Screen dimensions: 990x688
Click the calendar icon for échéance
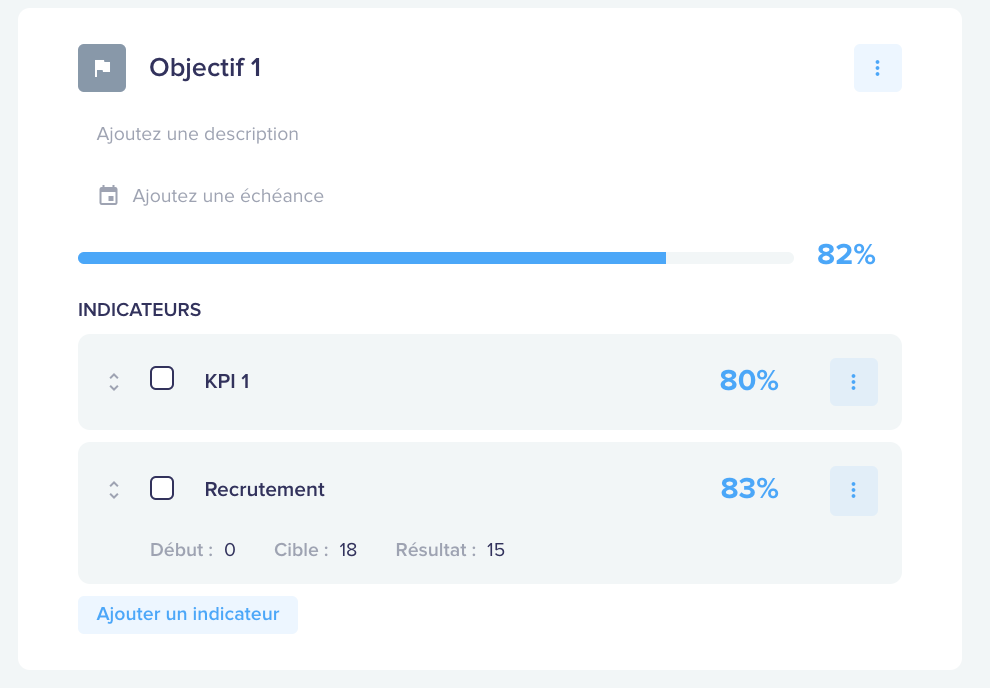[109, 196]
